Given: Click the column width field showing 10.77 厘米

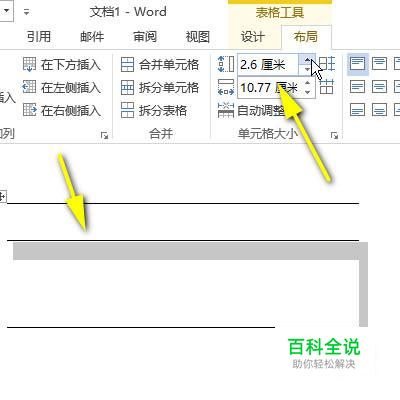Looking at the screenshot, I should (x=269, y=88).
